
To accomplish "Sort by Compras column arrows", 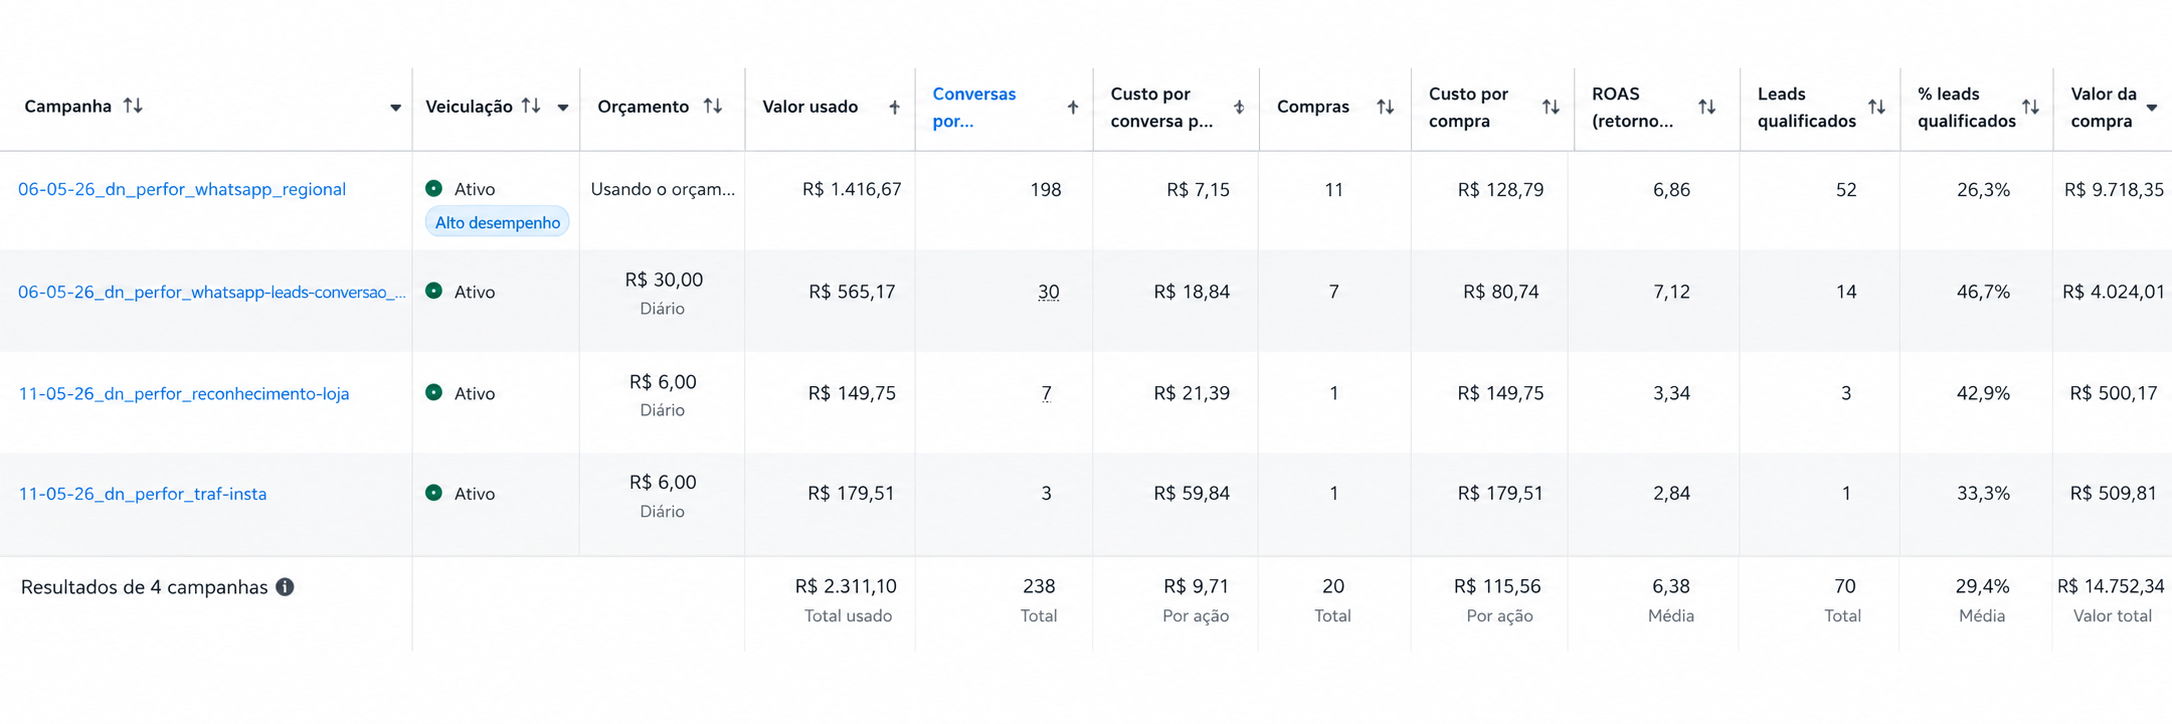I will tap(1385, 107).
